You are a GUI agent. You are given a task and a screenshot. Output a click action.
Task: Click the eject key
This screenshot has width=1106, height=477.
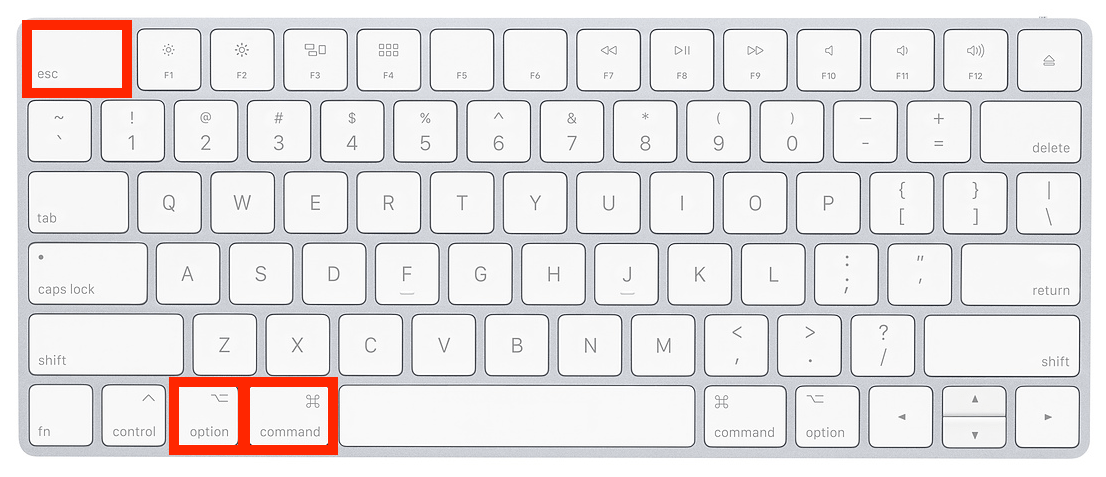[1049, 60]
